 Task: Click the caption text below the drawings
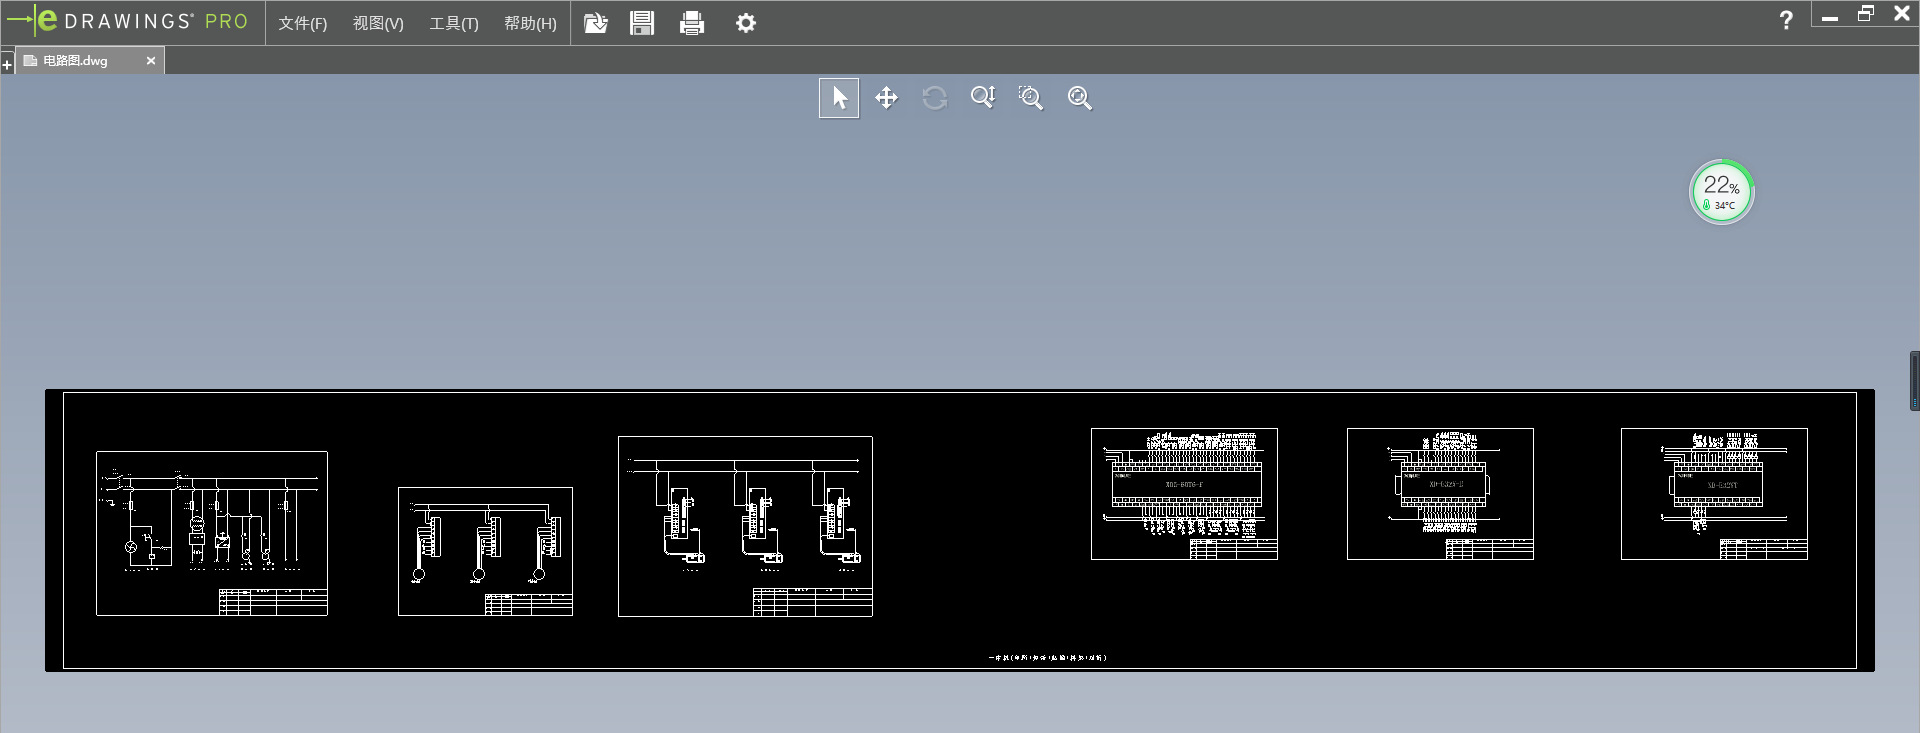pyautogui.click(x=1047, y=658)
